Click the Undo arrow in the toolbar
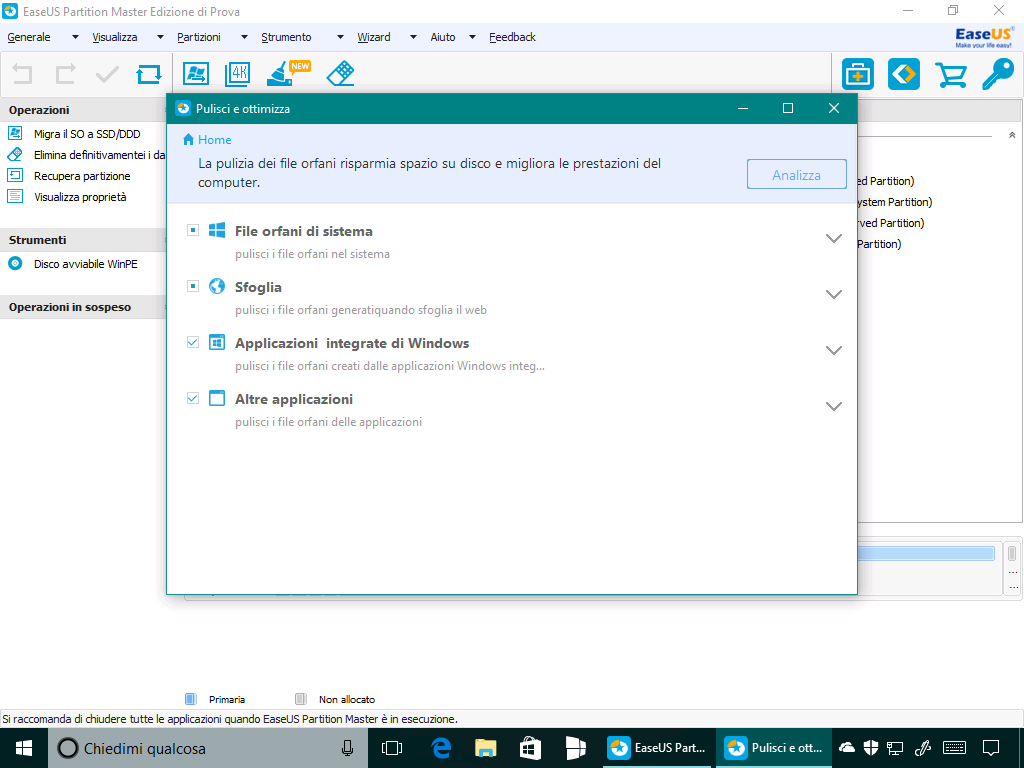1024x768 pixels. coord(23,74)
